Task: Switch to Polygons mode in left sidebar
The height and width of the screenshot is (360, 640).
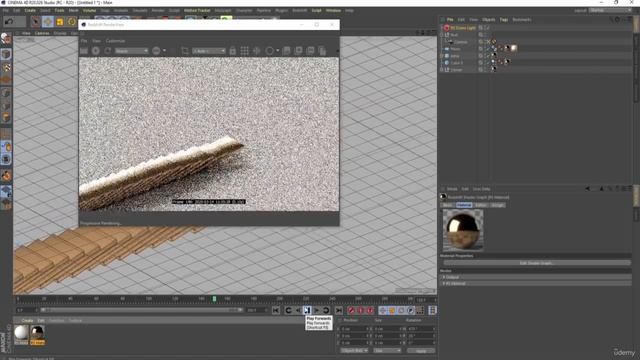Action: (6, 118)
